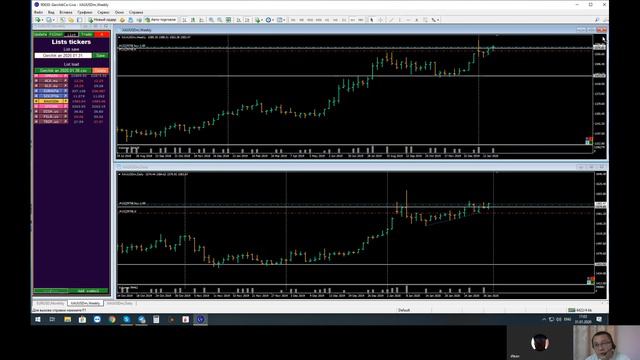Open the Сервис menu

(x=103, y=12)
